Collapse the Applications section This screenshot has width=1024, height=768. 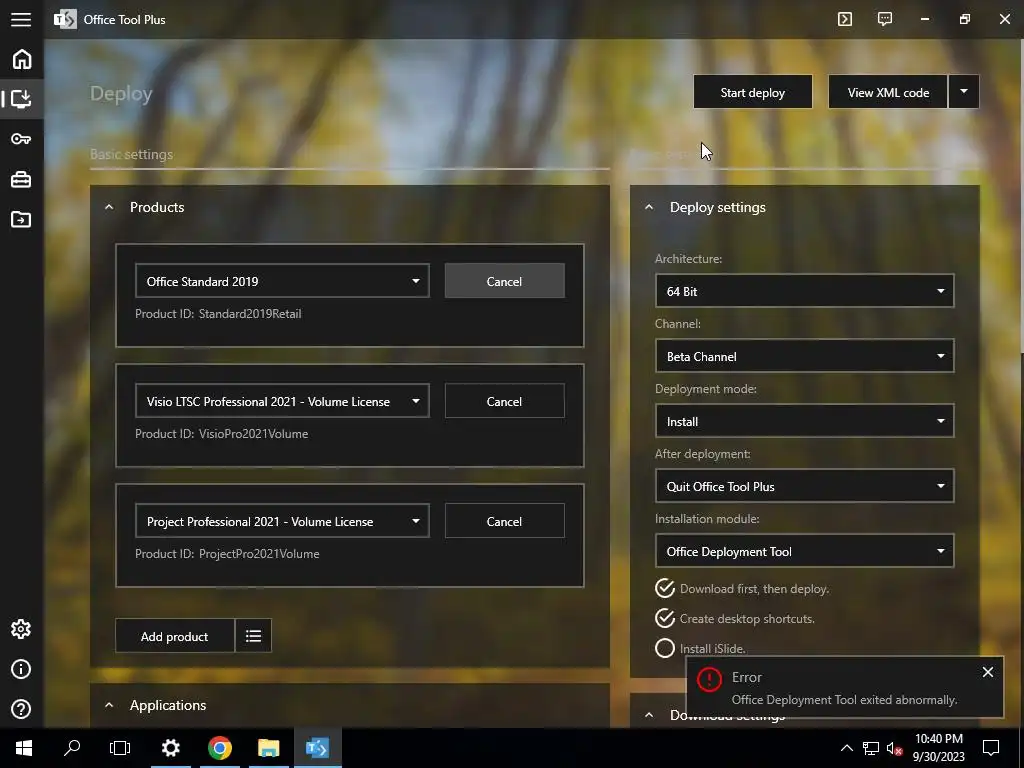pos(109,705)
